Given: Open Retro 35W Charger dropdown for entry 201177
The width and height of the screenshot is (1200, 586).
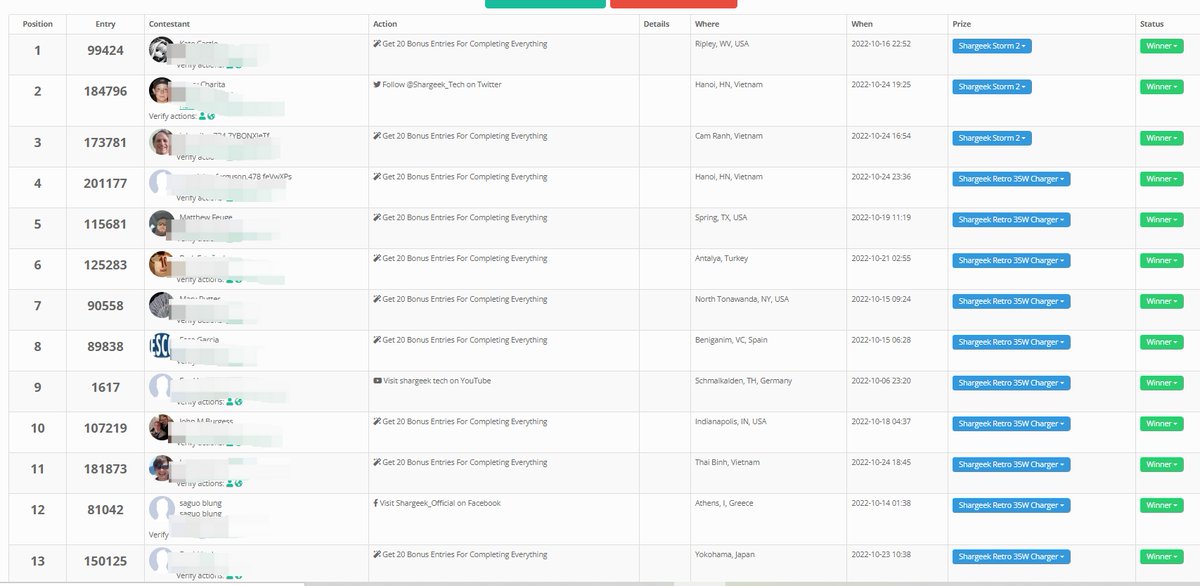Looking at the screenshot, I should [x=1011, y=179].
